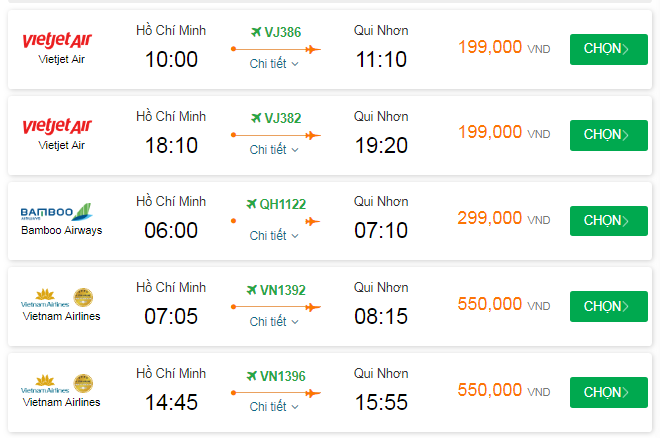Click the green airplane icon beside VJ386
Viewport: 660px width, 438px height.
(x=255, y=32)
